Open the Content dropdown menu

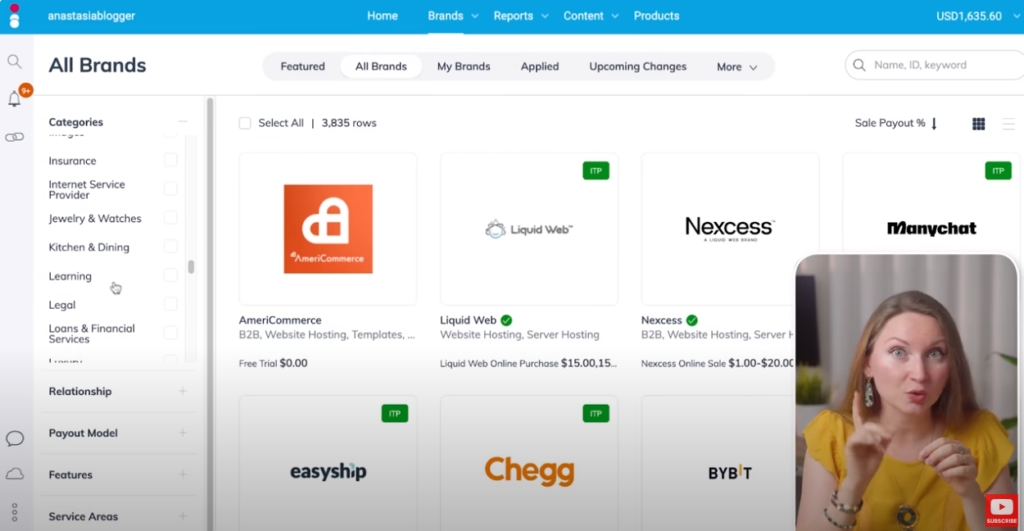(590, 16)
